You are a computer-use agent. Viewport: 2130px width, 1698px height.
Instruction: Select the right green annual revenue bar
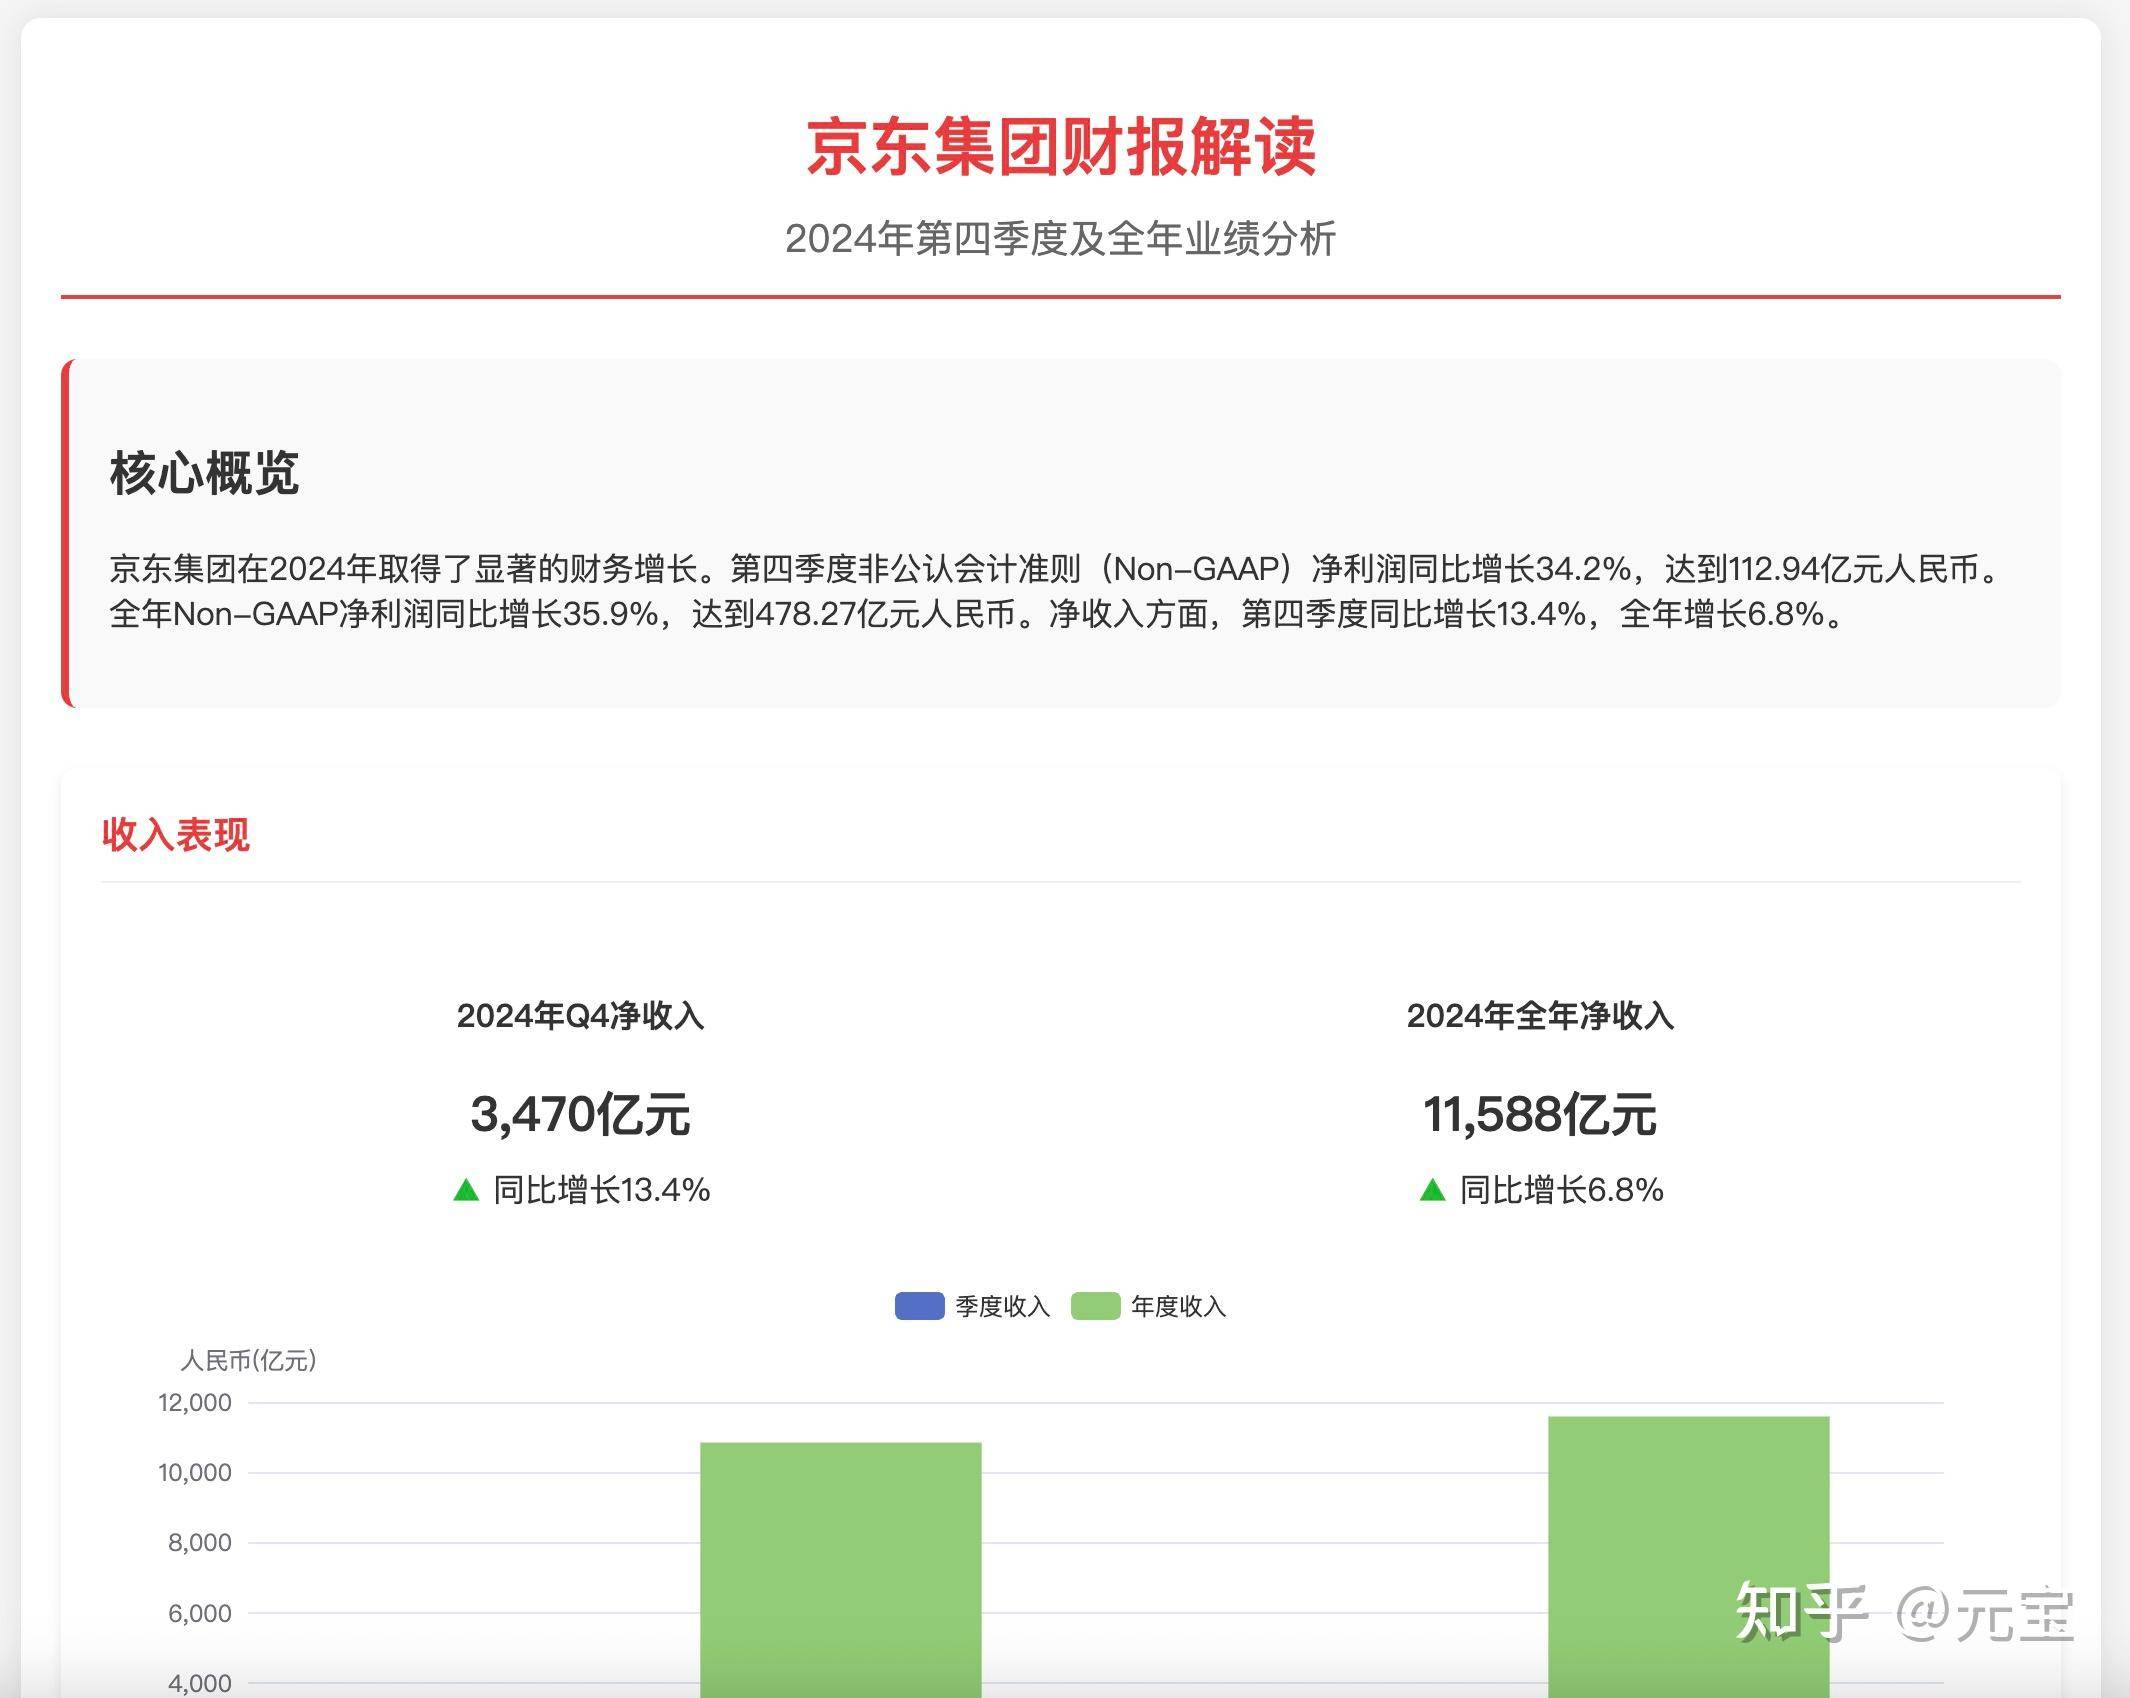pyautogui.click(x=1689, y=1556)
